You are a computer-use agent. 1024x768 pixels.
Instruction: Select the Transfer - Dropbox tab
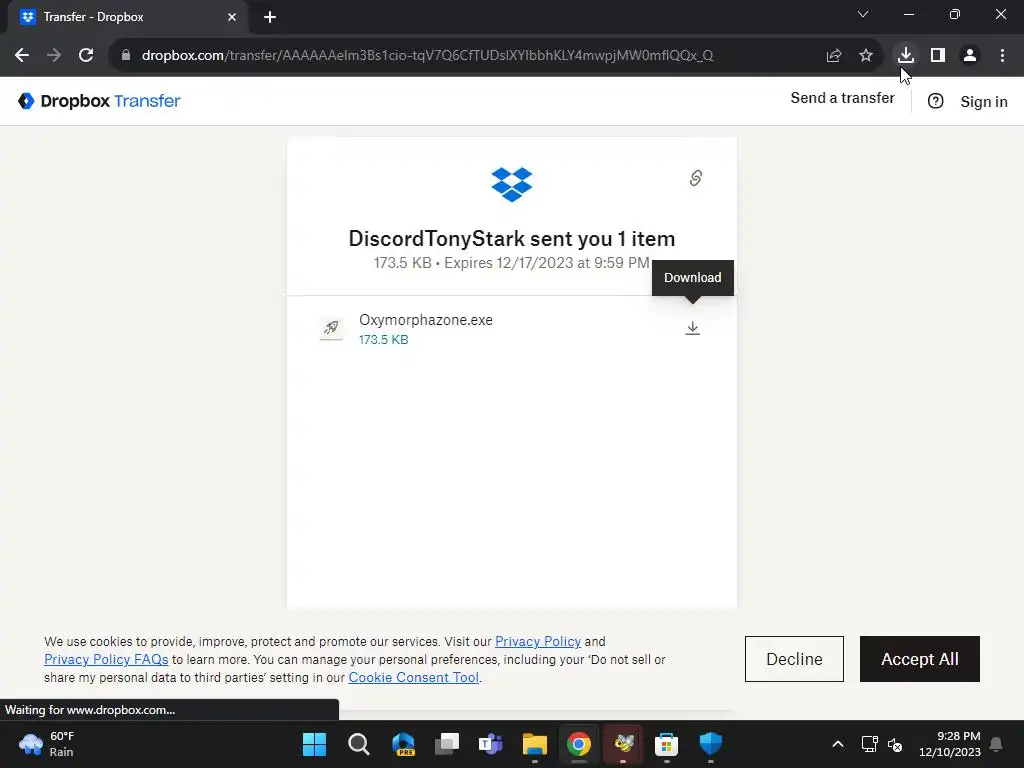pos(127,17)
